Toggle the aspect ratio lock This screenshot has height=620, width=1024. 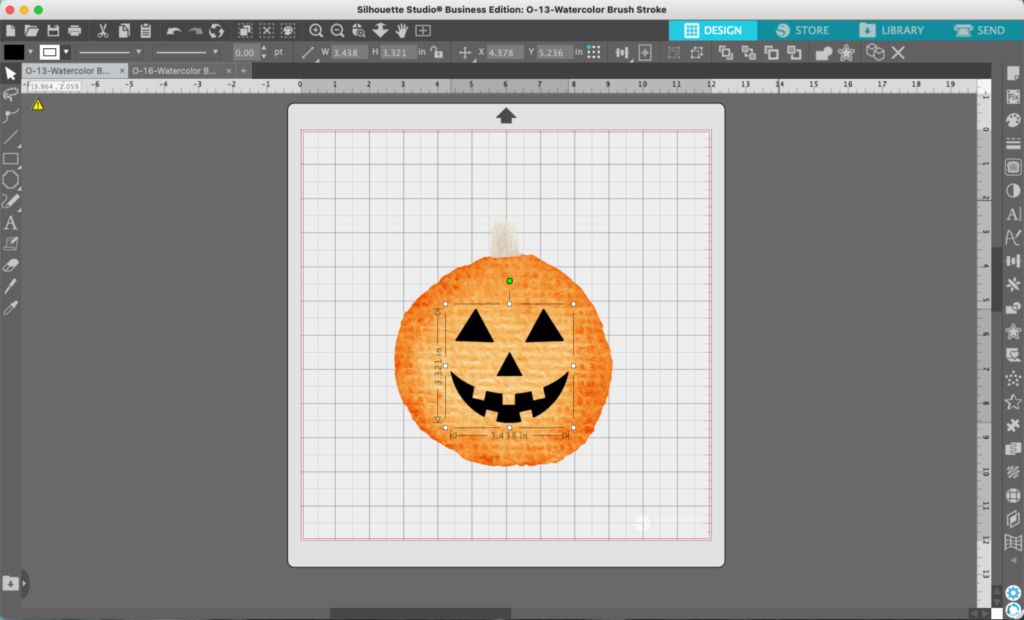(x=437, y=53)
